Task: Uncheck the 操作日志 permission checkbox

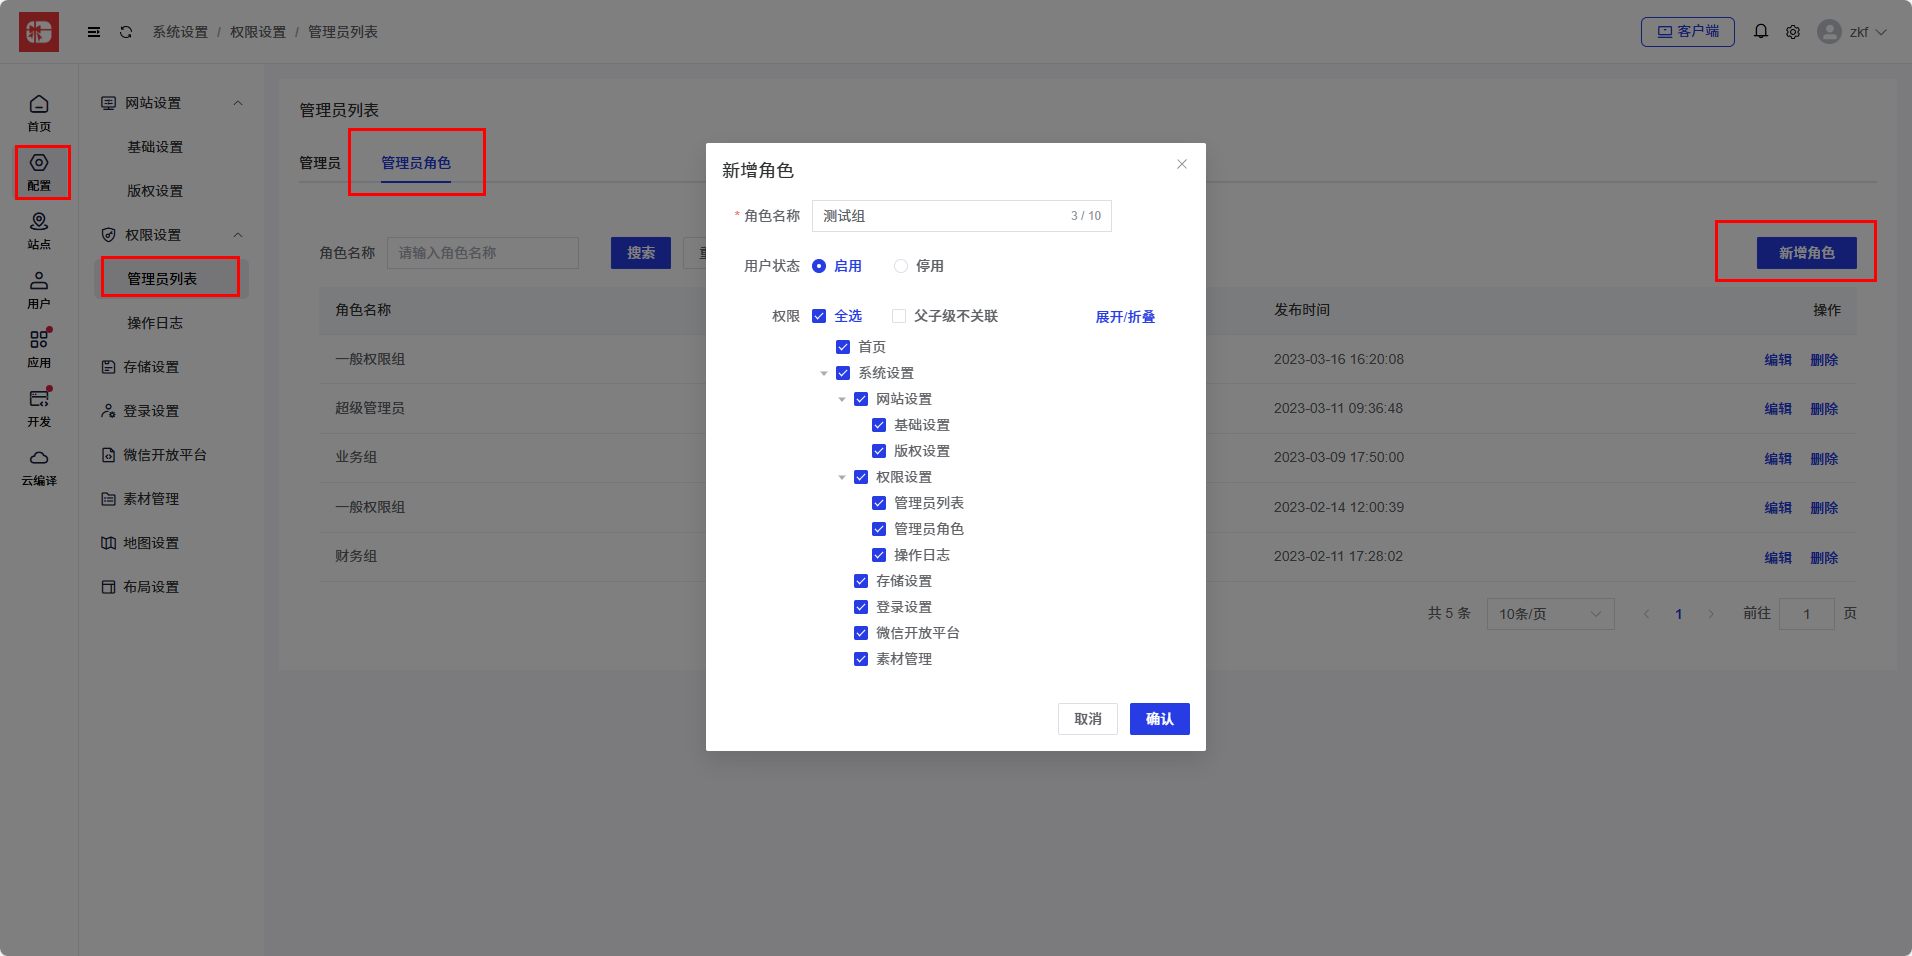Action: pyautogui.click(x=879, y=555)
